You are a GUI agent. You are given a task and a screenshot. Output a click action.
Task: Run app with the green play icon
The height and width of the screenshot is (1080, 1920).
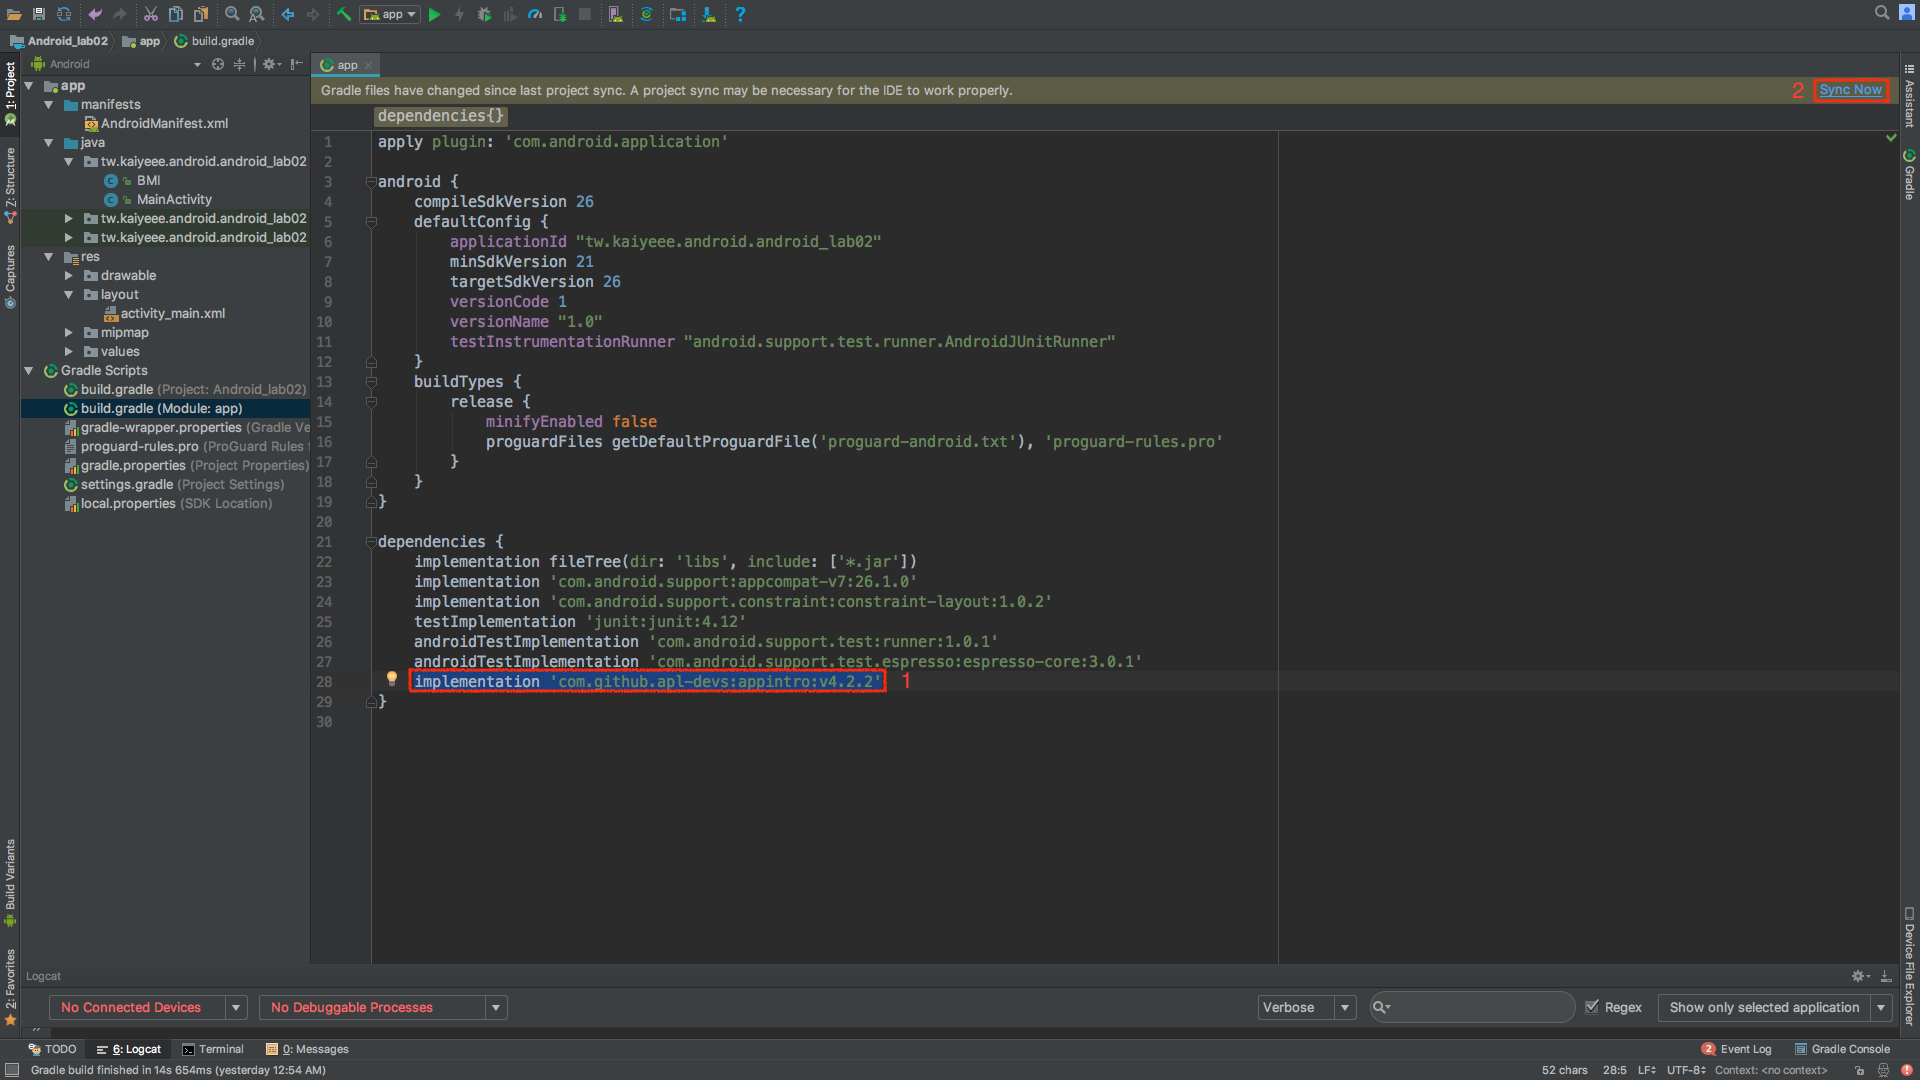434,14
